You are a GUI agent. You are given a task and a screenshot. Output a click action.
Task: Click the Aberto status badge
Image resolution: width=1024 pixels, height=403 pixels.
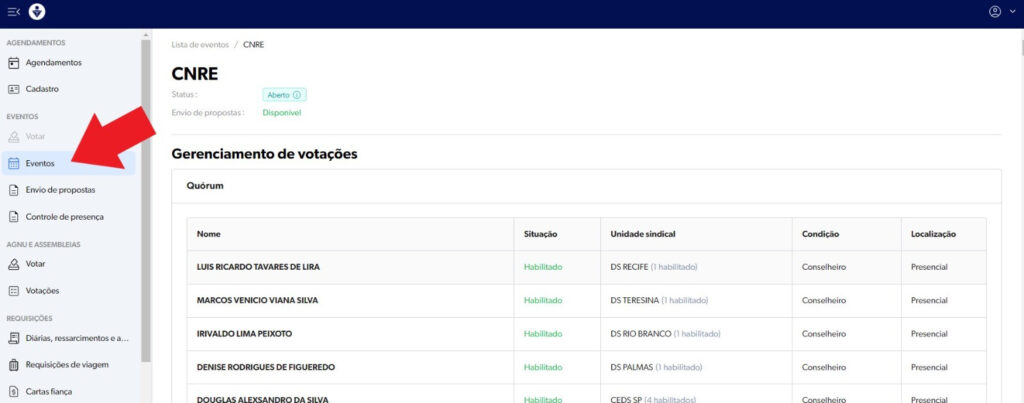(283, 95)
